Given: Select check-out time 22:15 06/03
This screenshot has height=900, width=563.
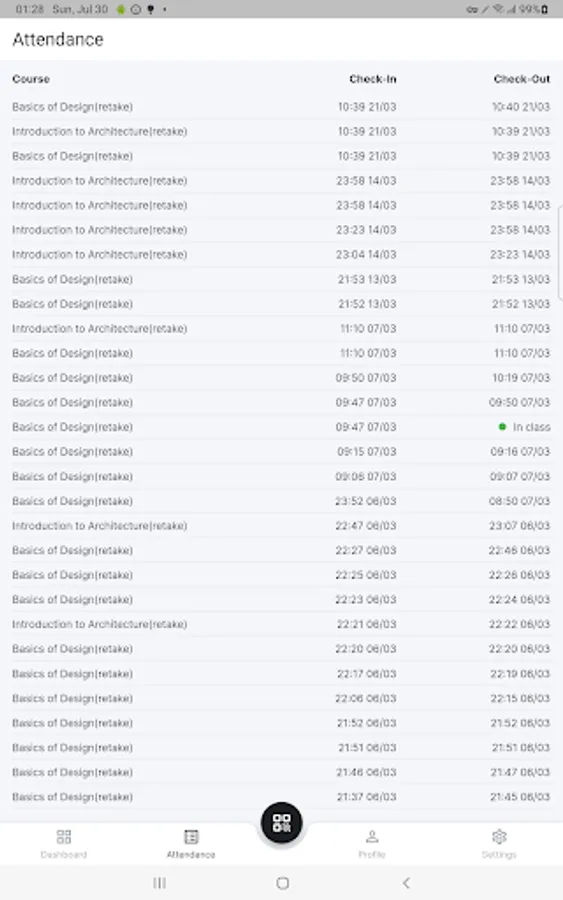Looking at the screenshot, I should click(520, 699).
